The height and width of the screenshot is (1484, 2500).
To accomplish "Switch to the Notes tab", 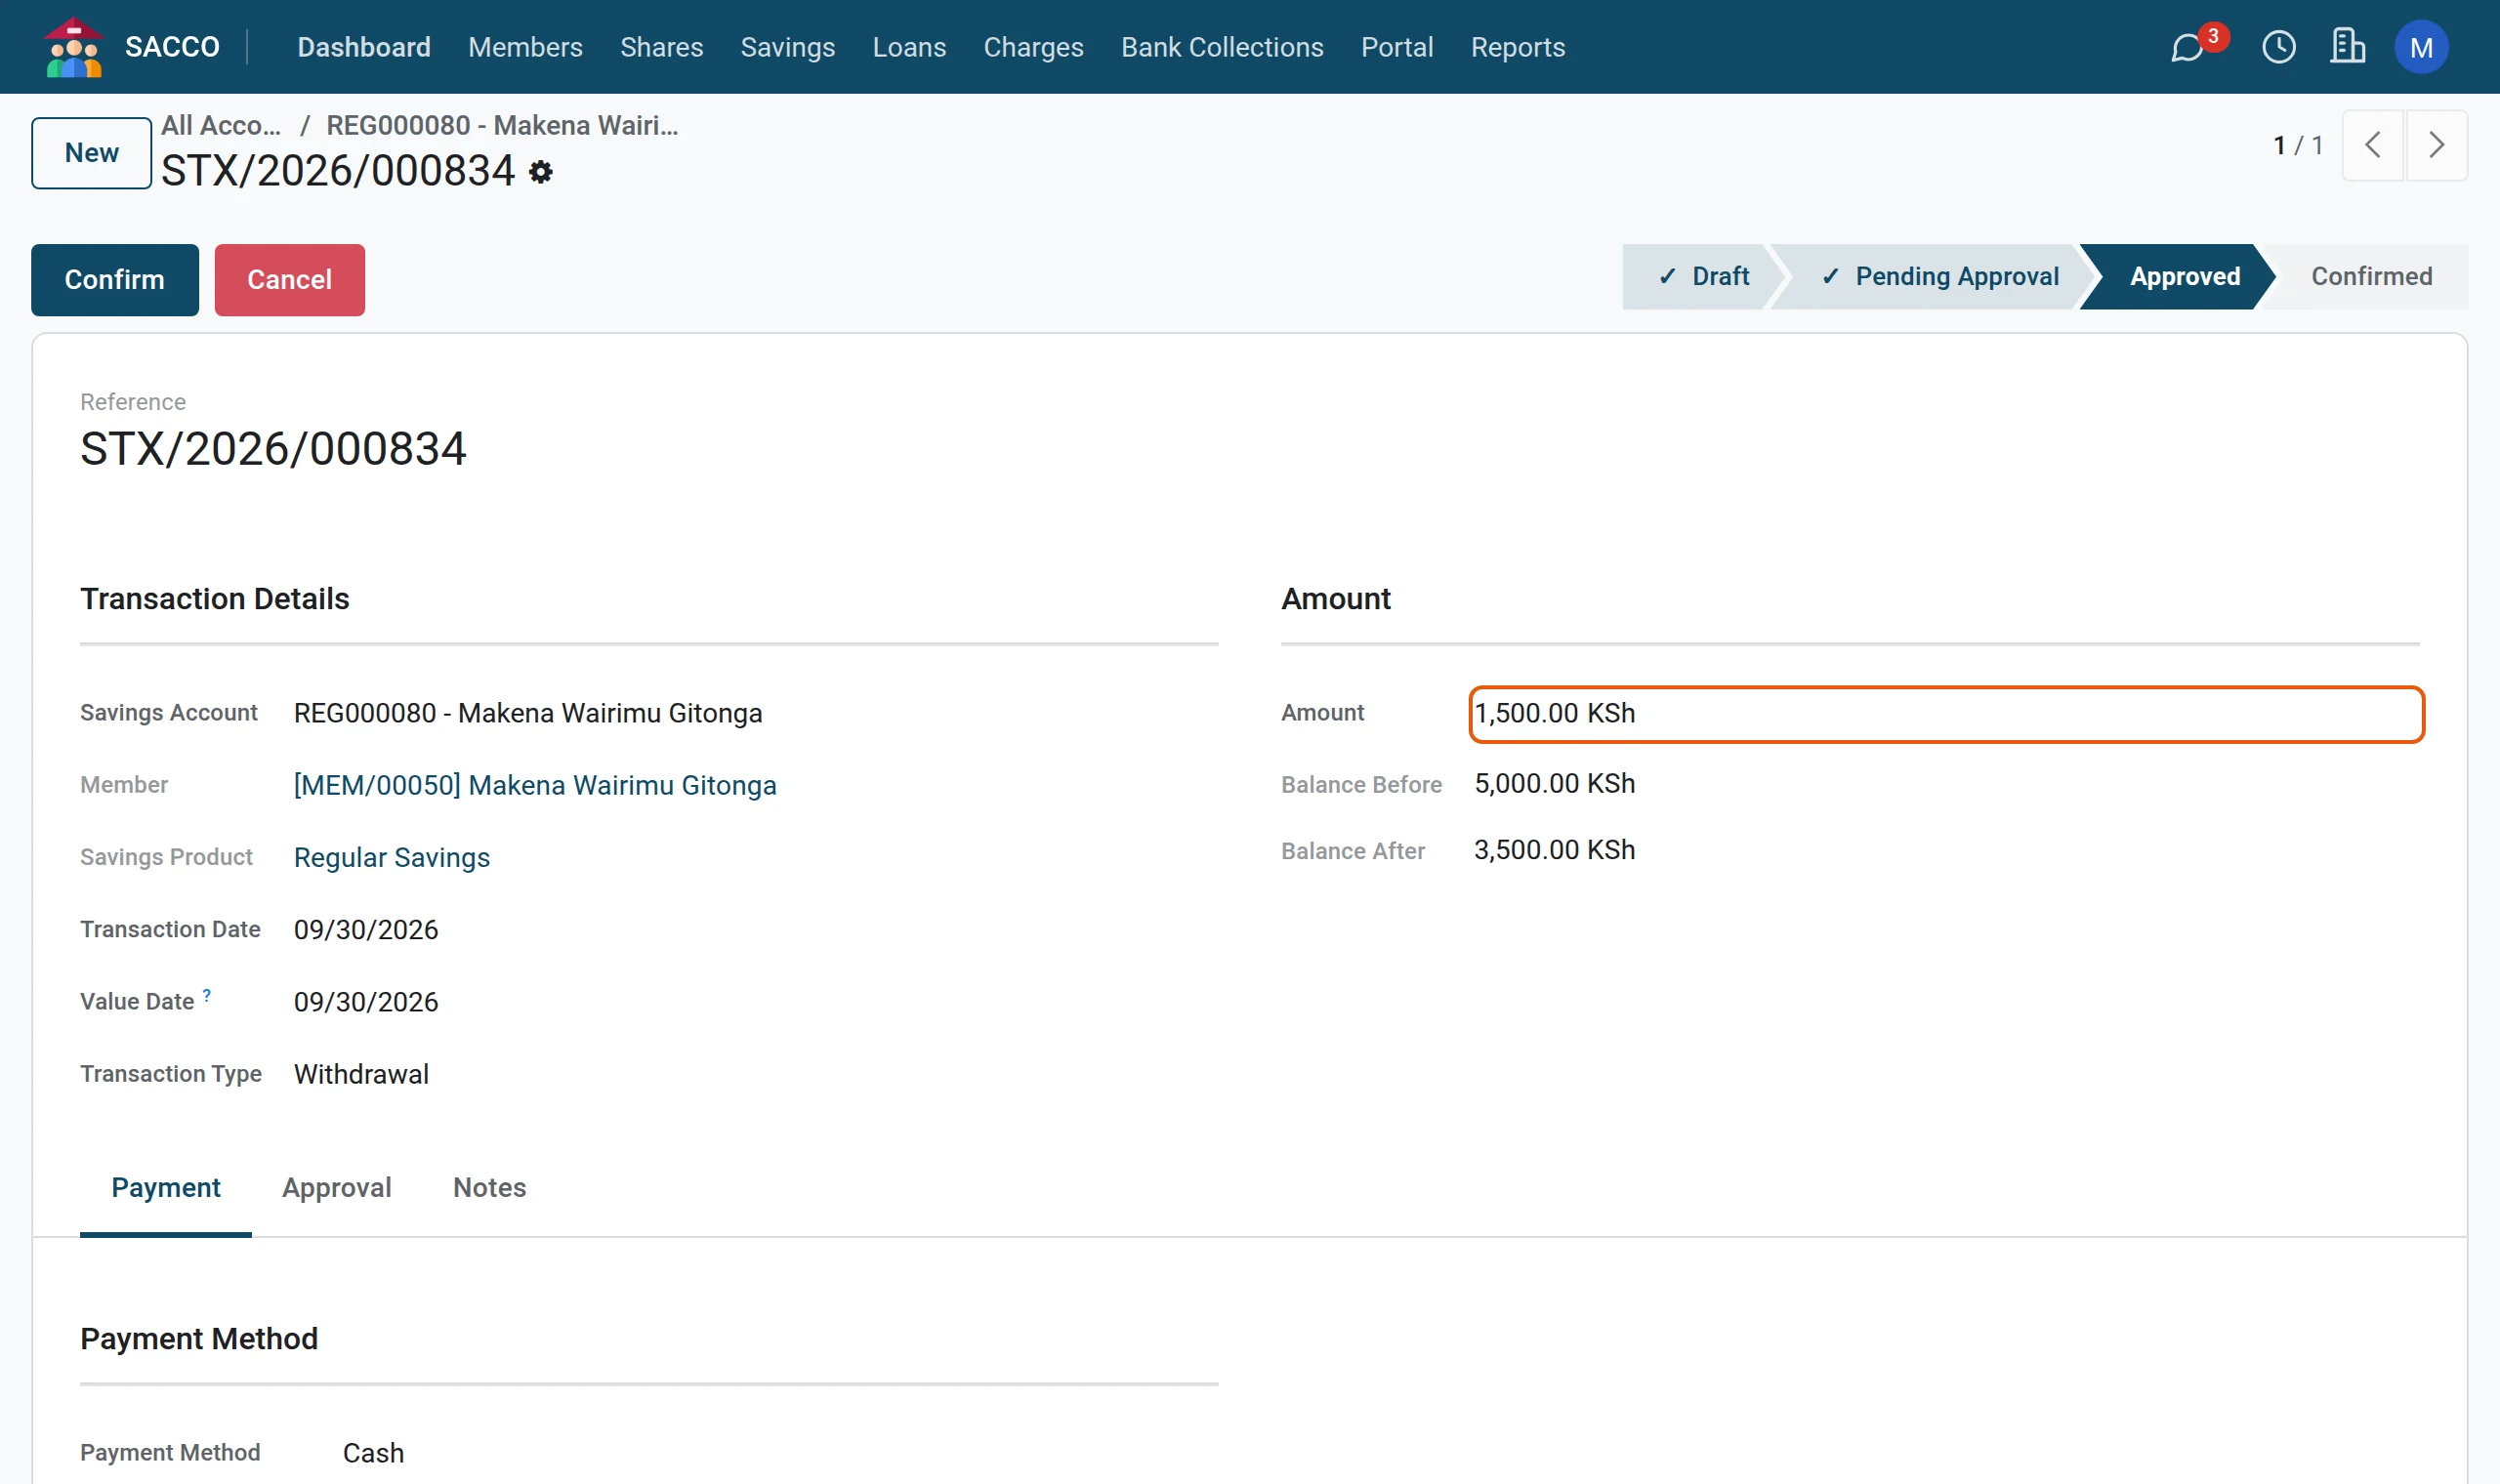I will click(489, 1187).
